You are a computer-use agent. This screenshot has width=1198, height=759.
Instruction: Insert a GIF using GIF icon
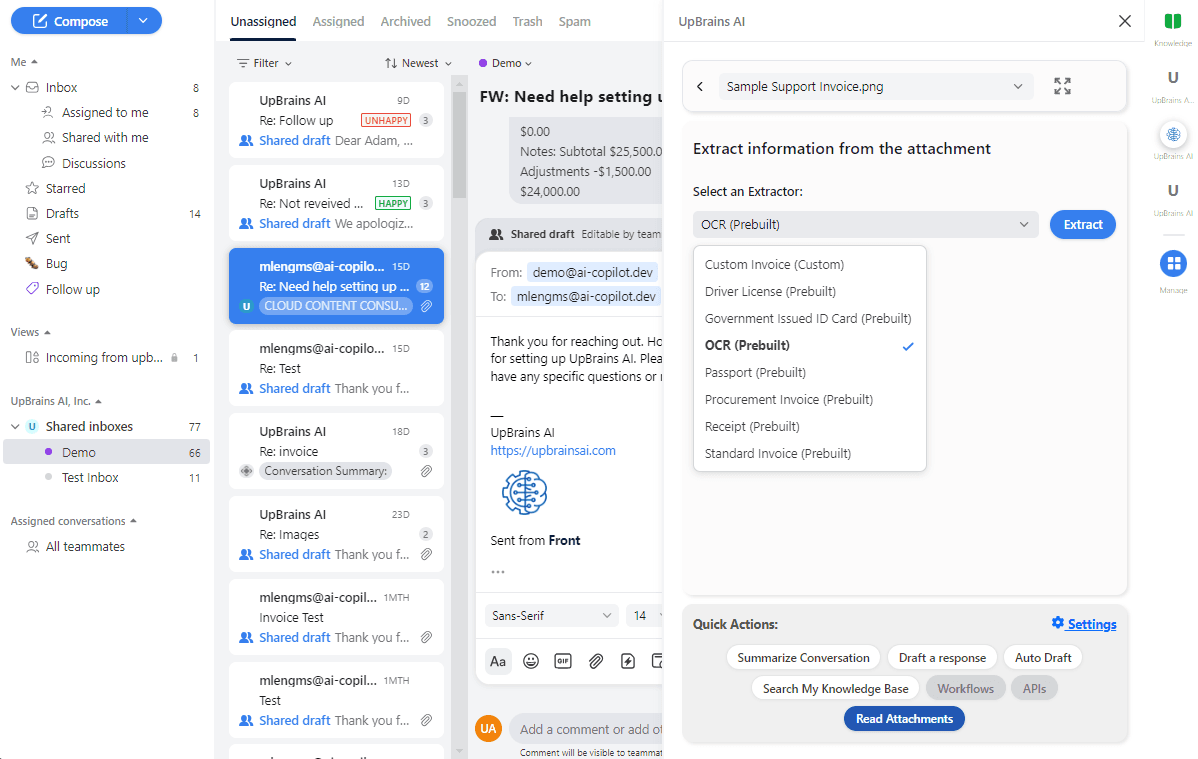coord(563,661)
